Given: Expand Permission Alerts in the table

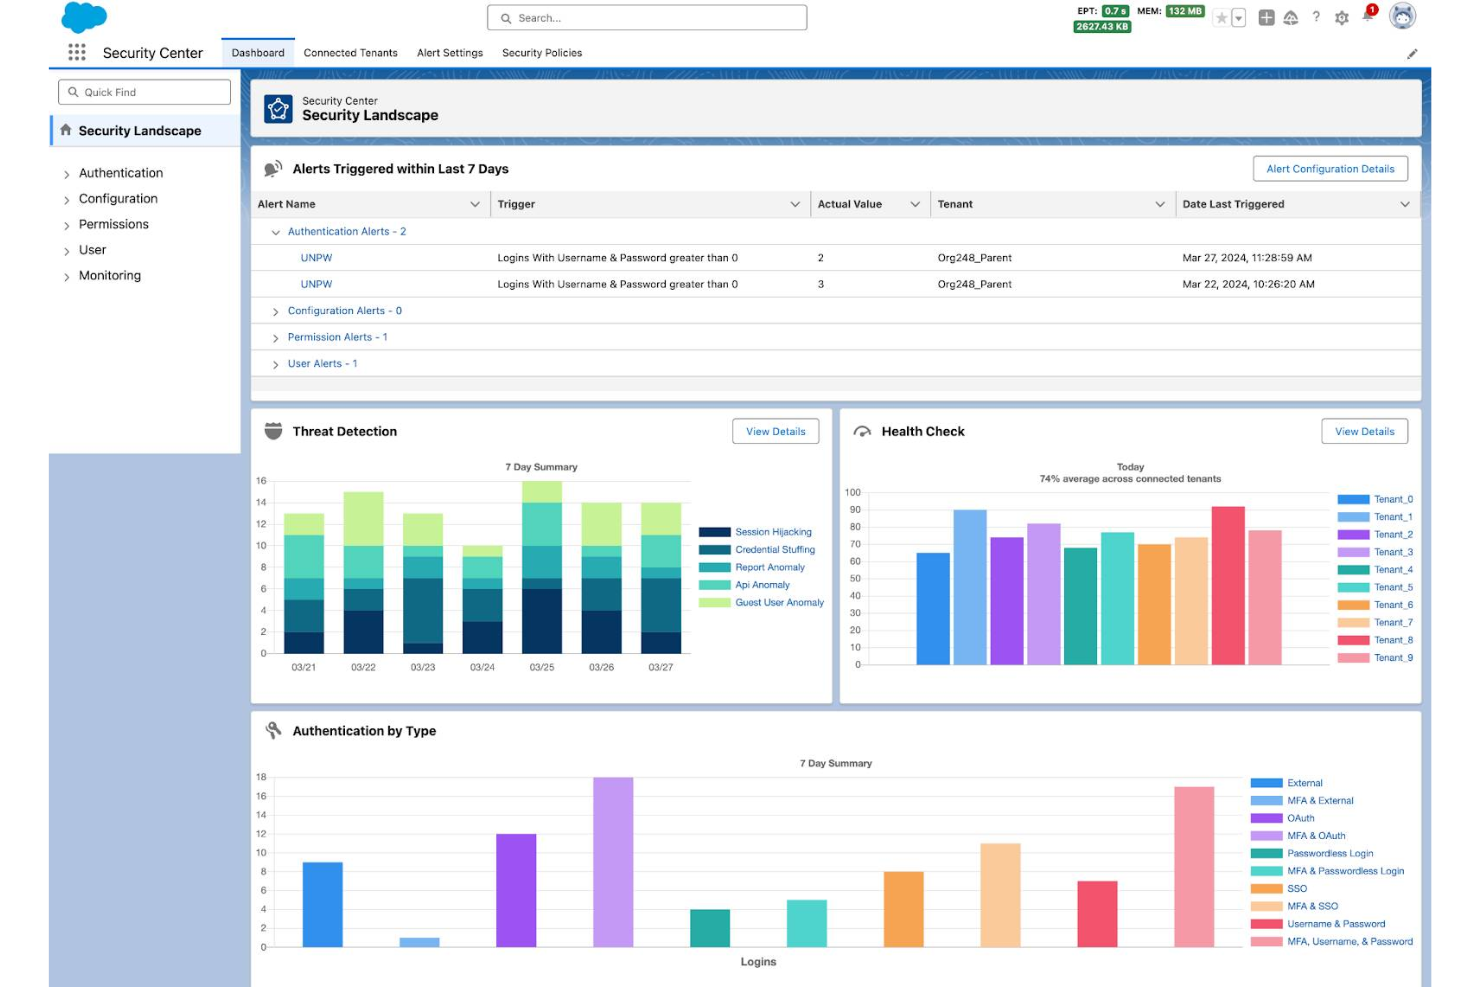Looking at the screenshot, I should pos(277,337).
